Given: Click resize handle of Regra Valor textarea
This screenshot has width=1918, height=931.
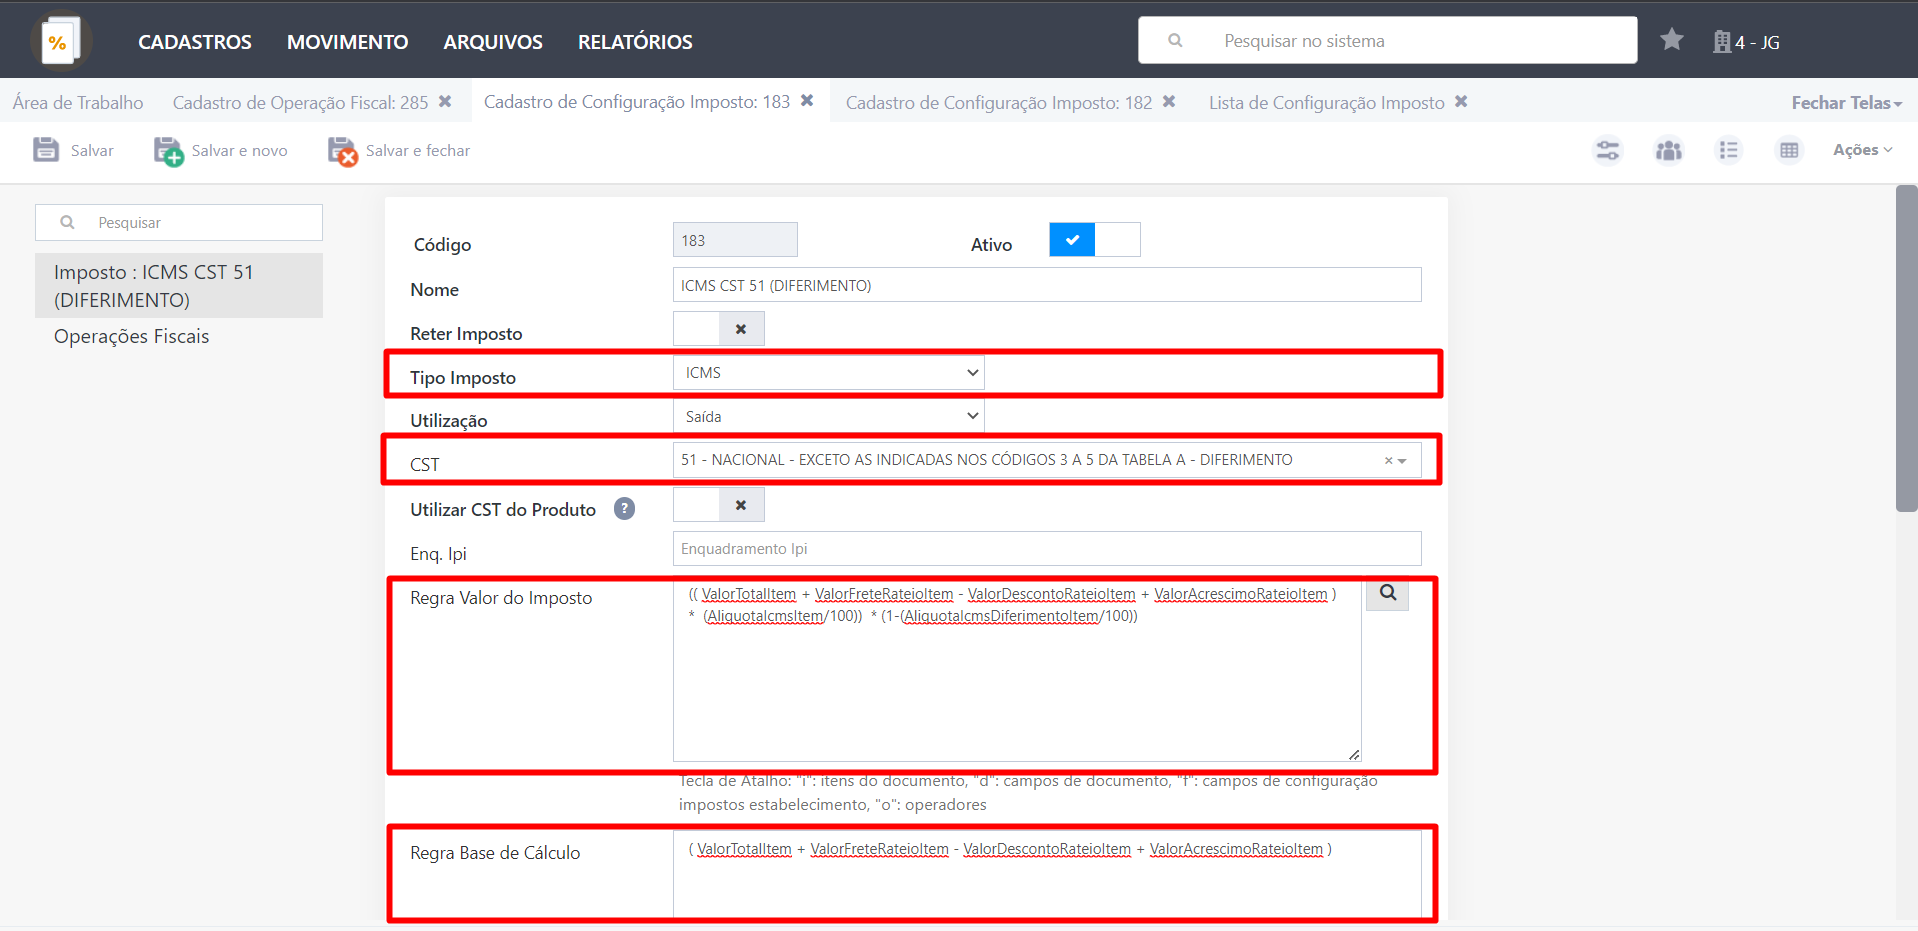Looking at the screenshot, I should click(x=1354, y=755).
